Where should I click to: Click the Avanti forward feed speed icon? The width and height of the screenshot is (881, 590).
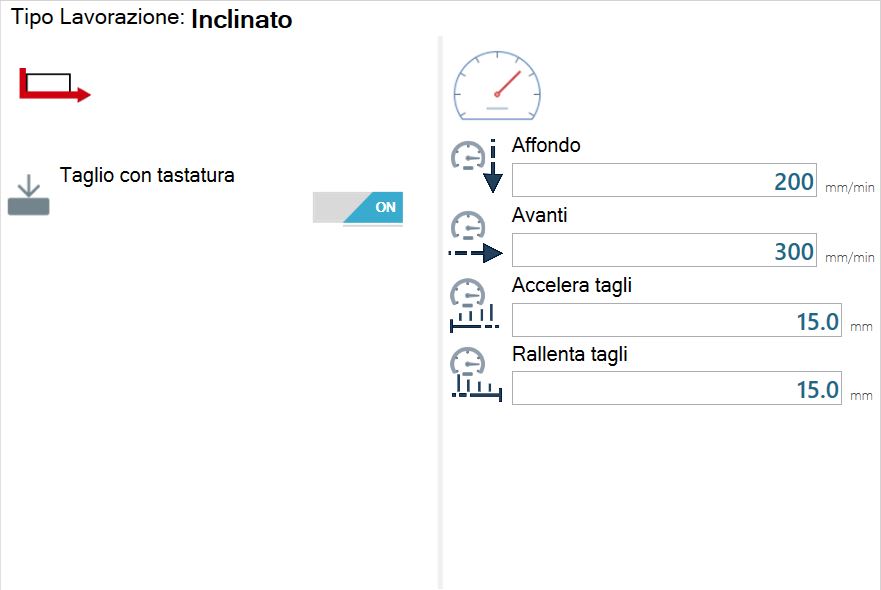pos(475,237)
